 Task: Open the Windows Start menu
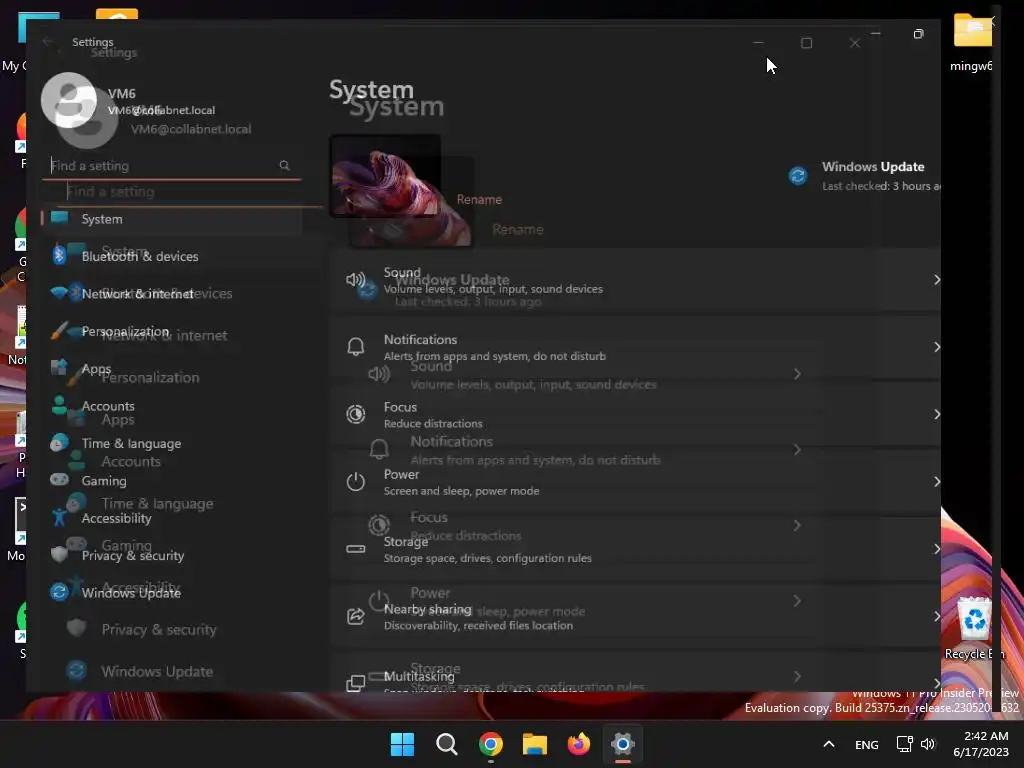[402, 744]
